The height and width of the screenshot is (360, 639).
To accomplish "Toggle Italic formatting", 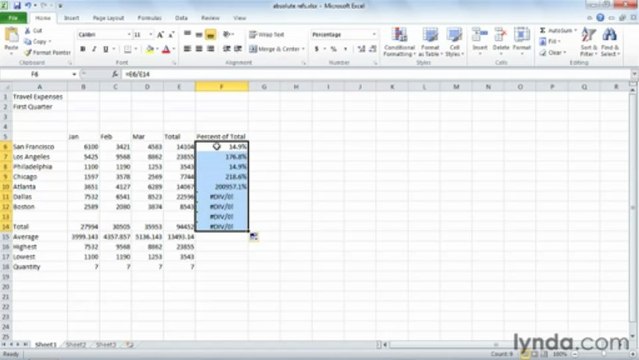I will (94, 49).
